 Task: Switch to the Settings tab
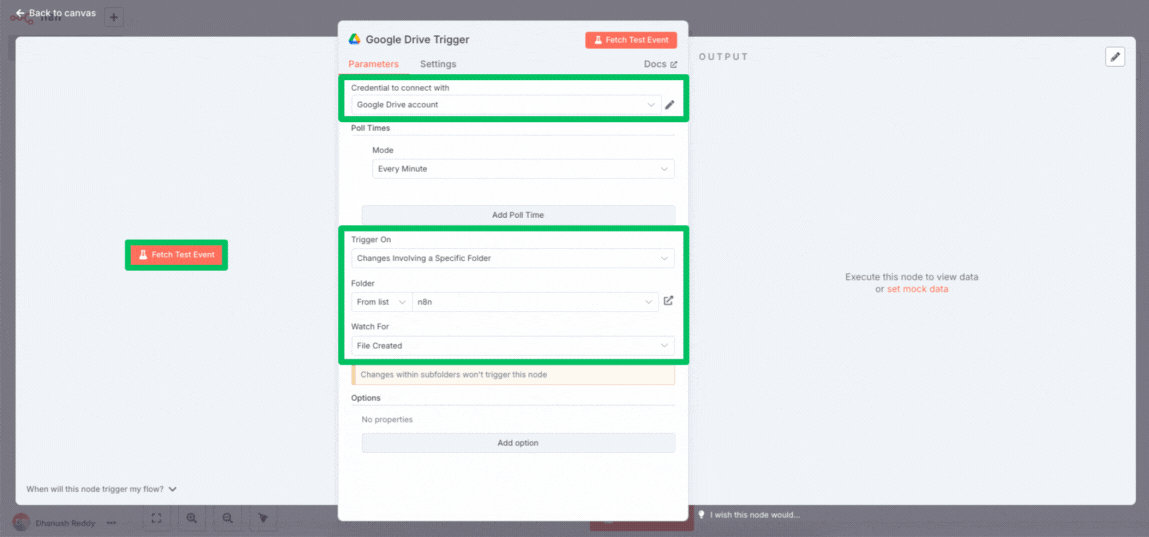[437, 64]
